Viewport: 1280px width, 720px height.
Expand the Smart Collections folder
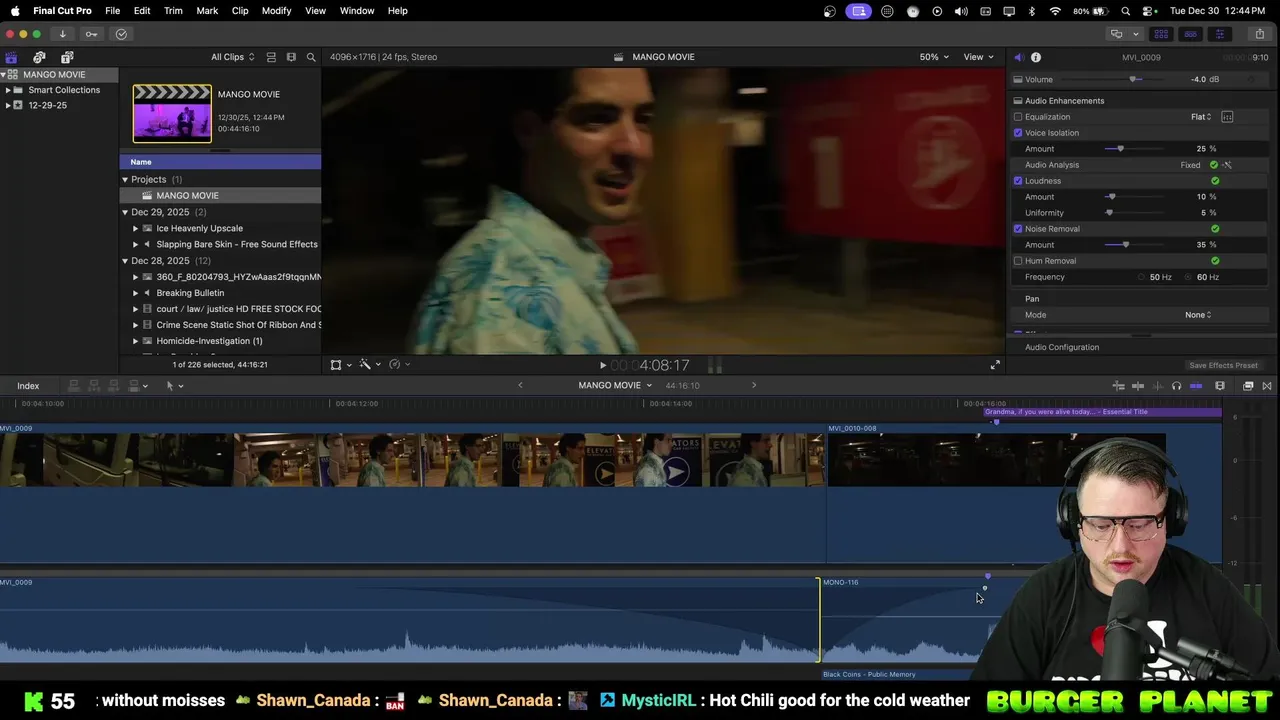[x=8, y=90]
